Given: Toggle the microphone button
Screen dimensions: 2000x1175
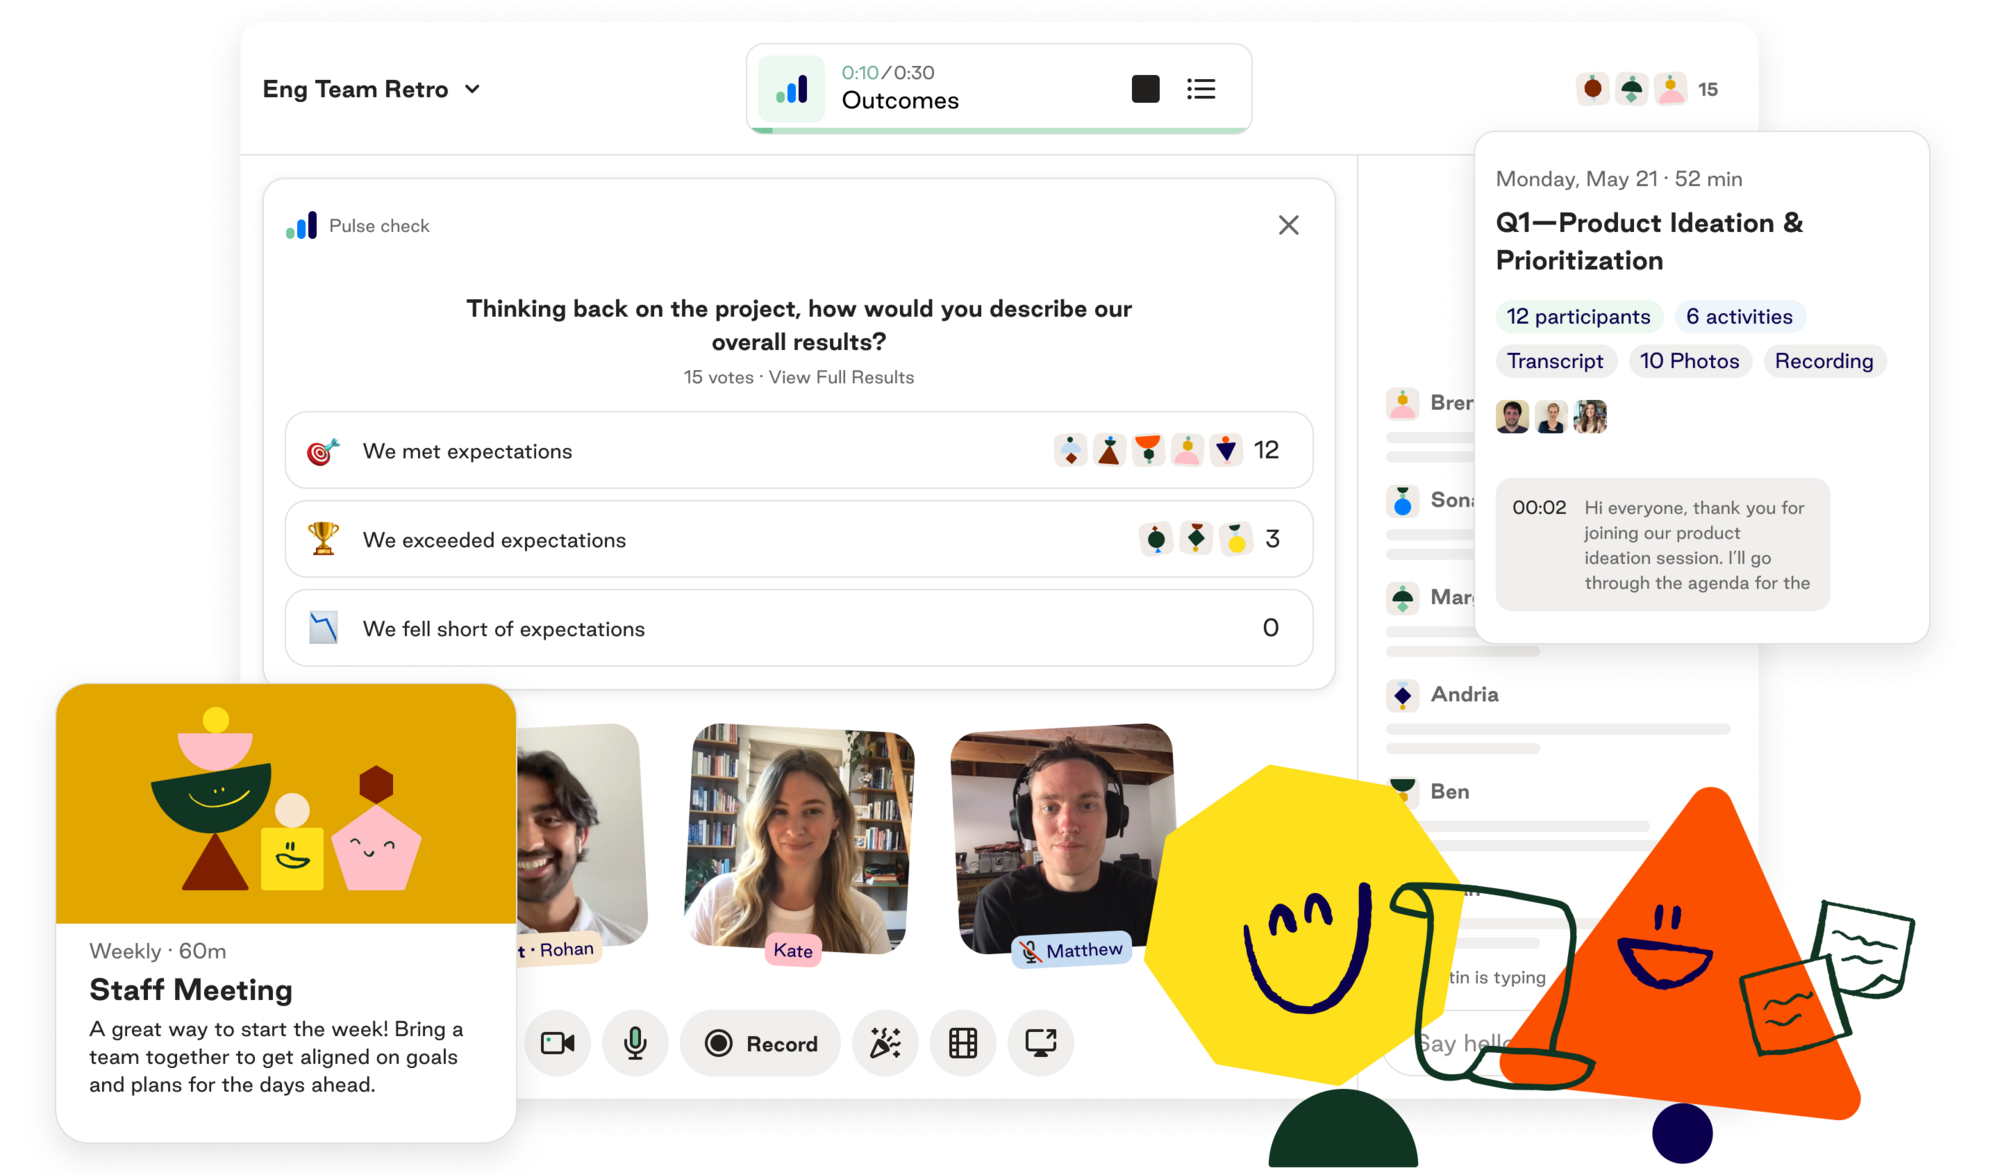Looking at the screenshot, I should tap(635, 1044).
